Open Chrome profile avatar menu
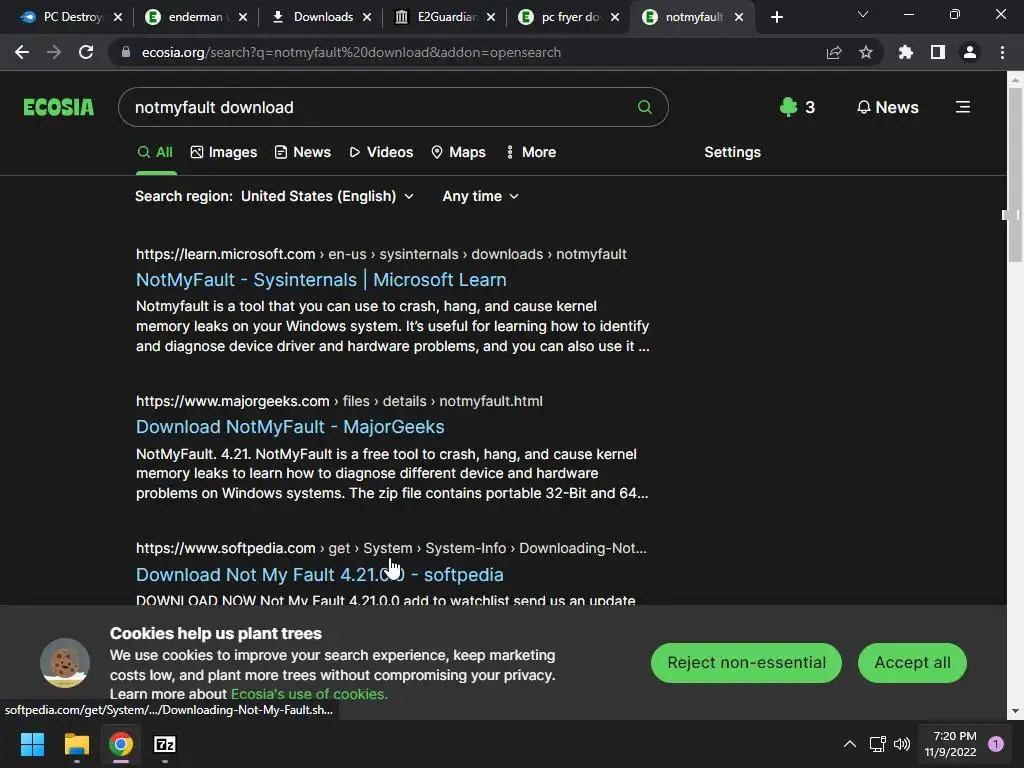 [970, 52]
